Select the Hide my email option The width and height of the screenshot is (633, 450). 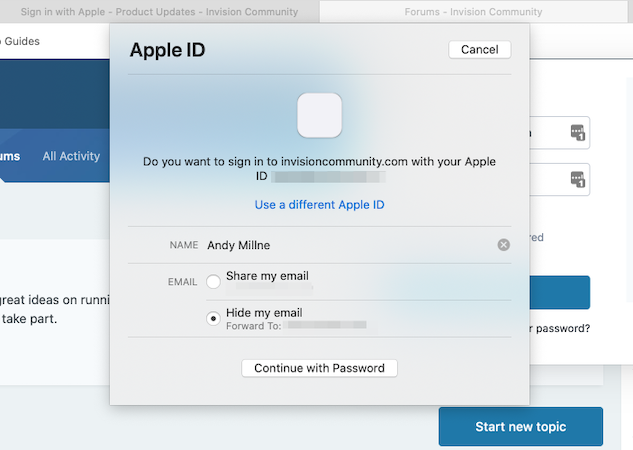coord(213,318)
